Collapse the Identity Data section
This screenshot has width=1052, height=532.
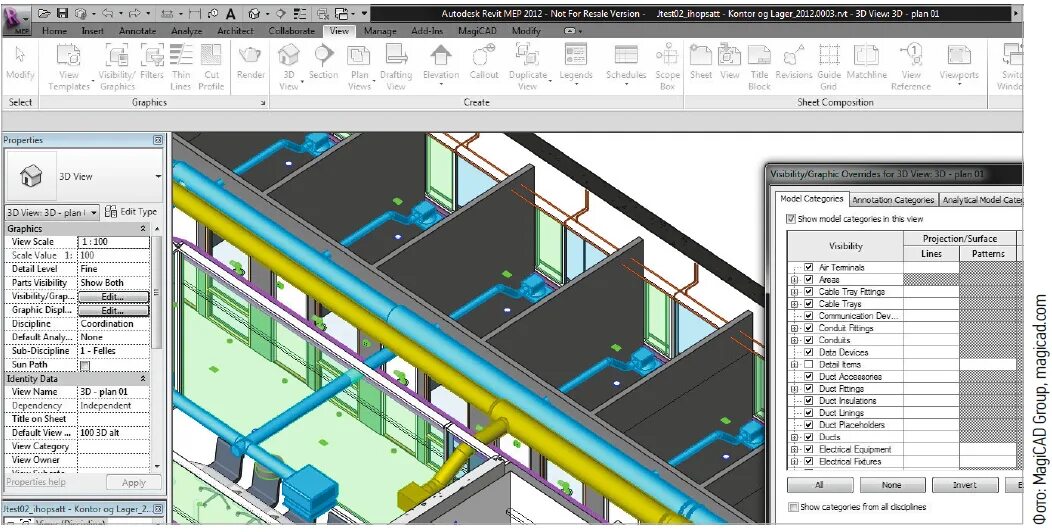click(143, 378)
